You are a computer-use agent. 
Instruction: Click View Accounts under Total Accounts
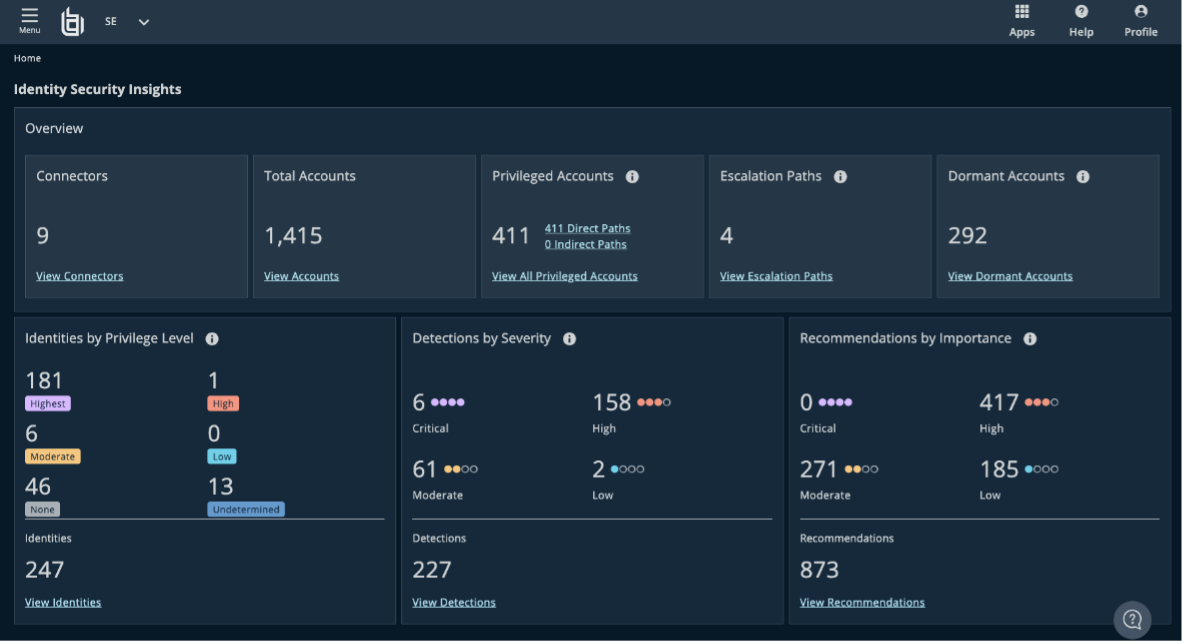click(x=301, y=276)
